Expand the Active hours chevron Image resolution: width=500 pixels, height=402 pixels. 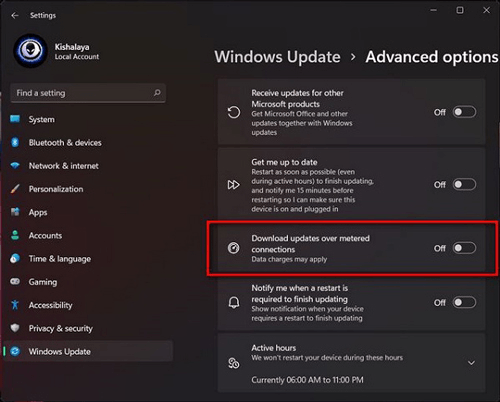[x=471, y=363]
